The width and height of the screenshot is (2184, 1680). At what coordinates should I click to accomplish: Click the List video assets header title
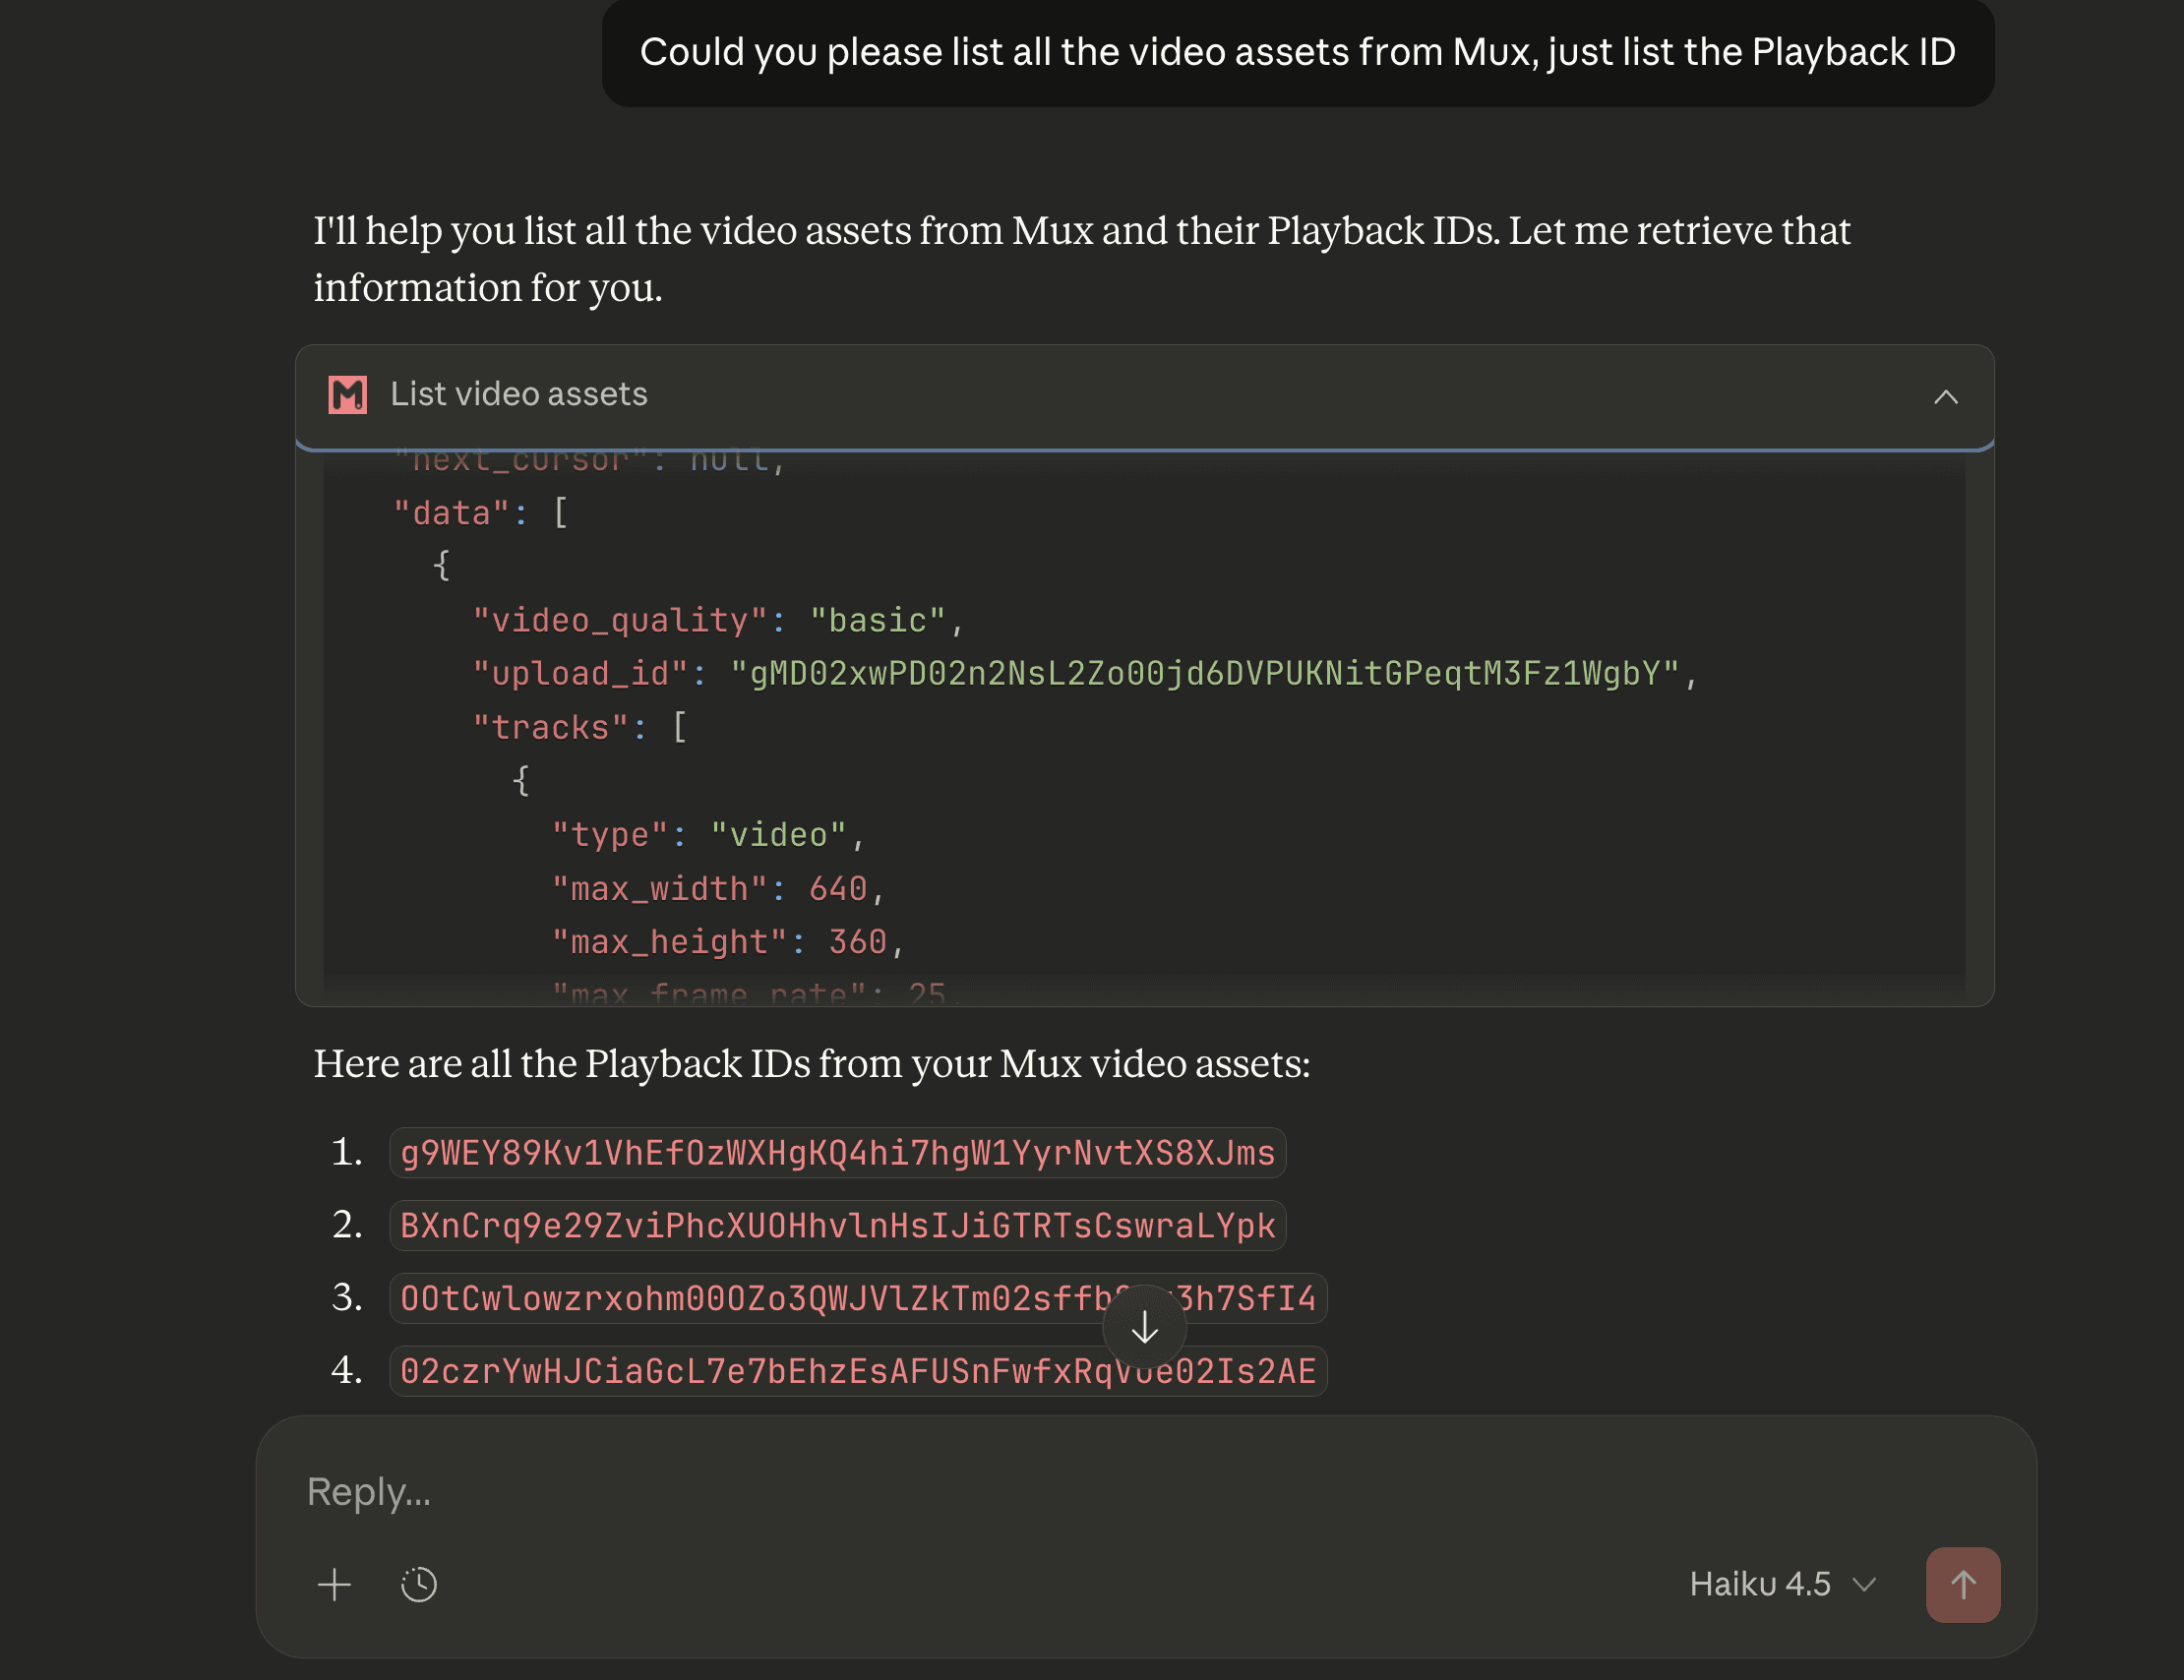518,395
